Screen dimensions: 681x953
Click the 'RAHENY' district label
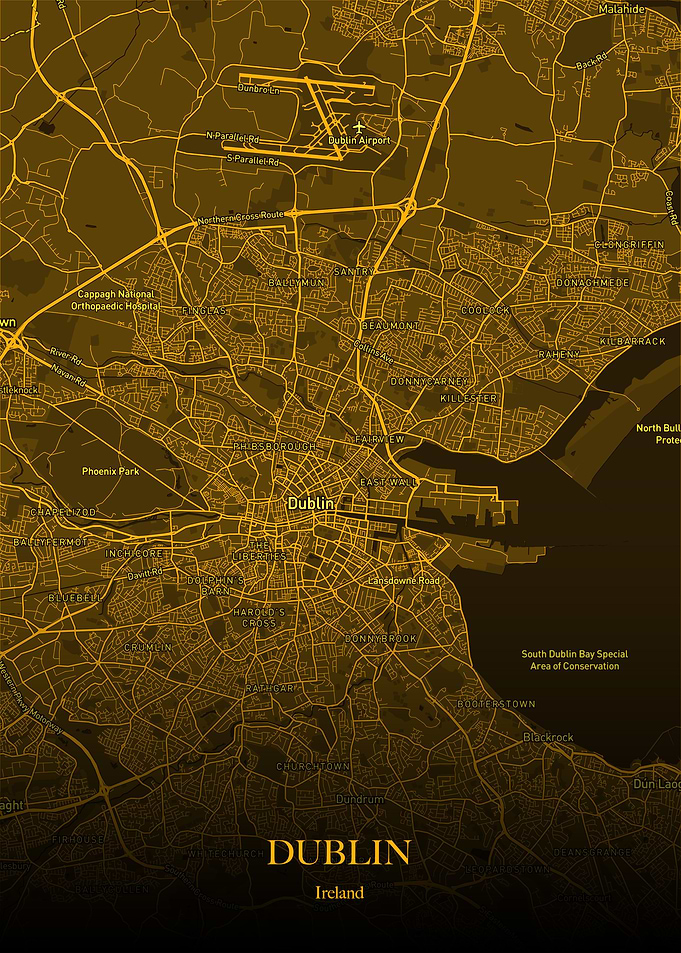pos(559,354)
